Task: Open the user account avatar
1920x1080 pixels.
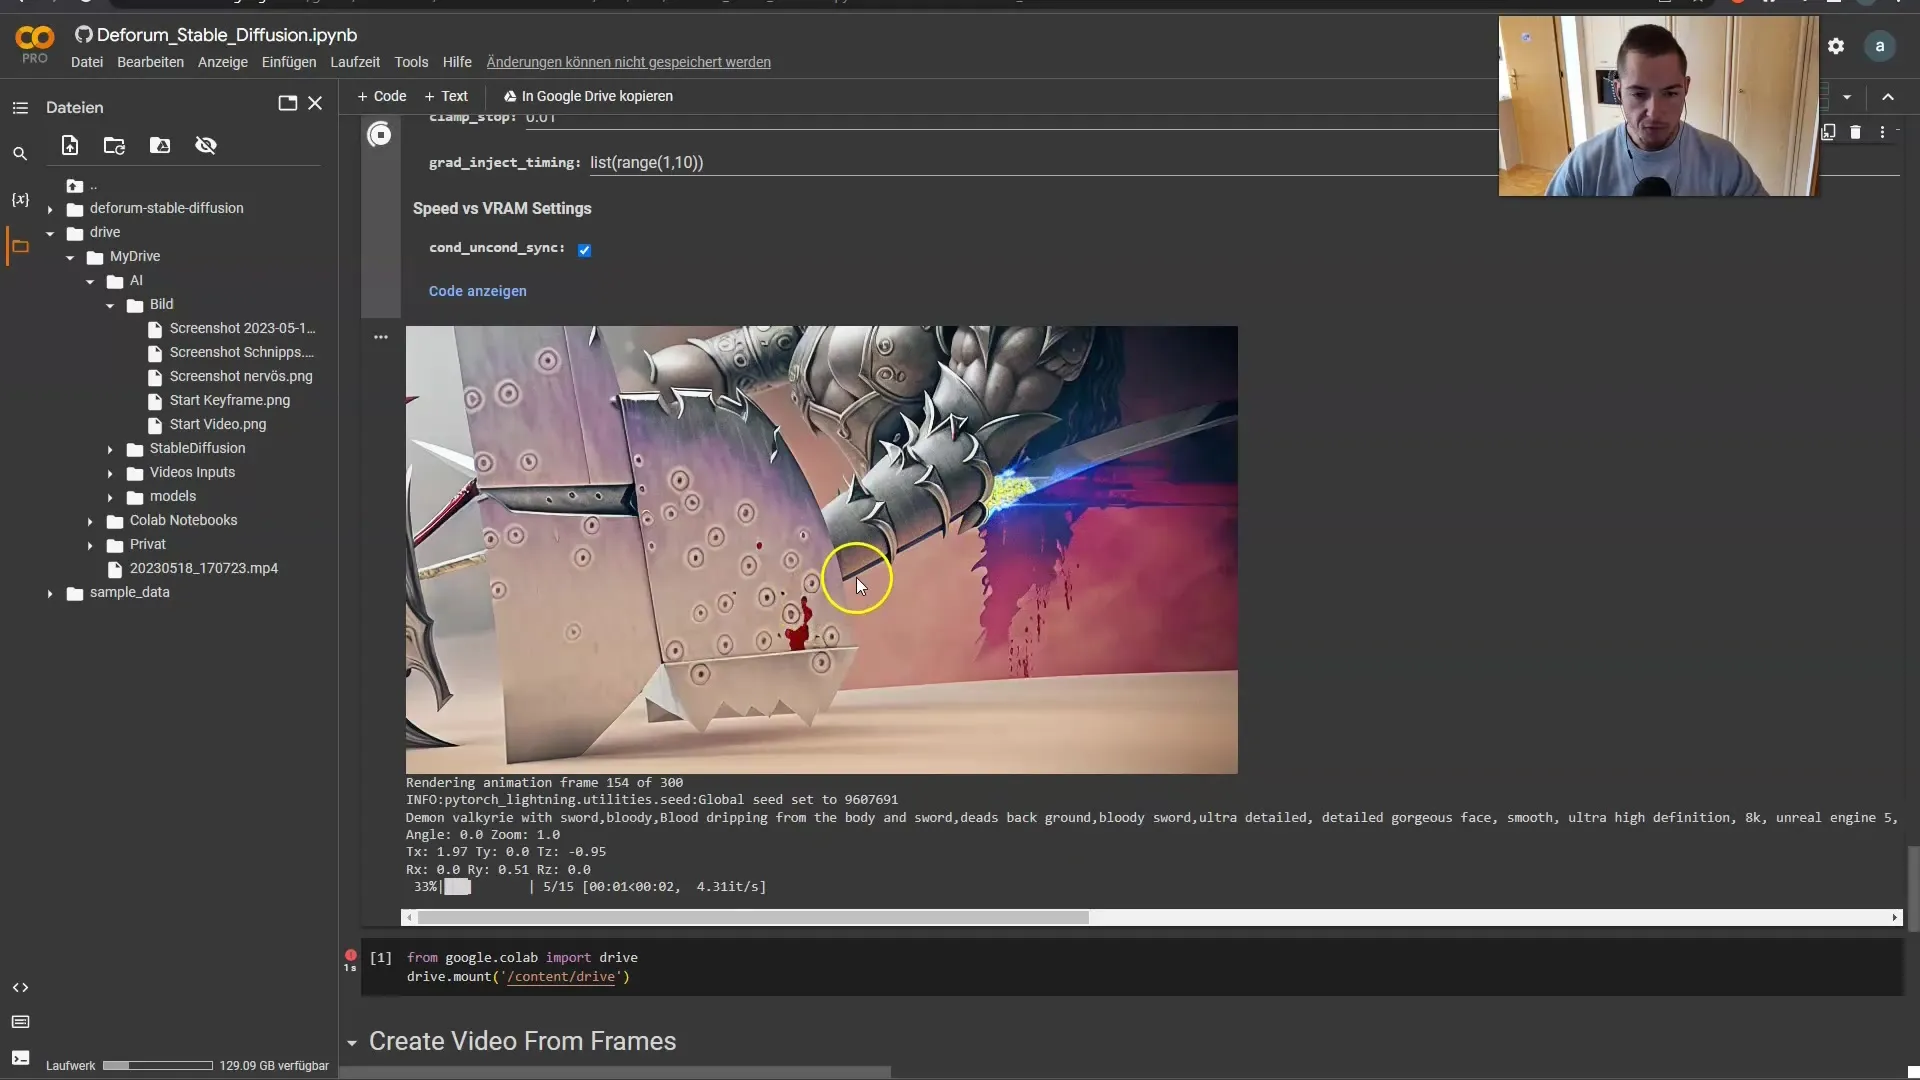Action: [1880, 46]
